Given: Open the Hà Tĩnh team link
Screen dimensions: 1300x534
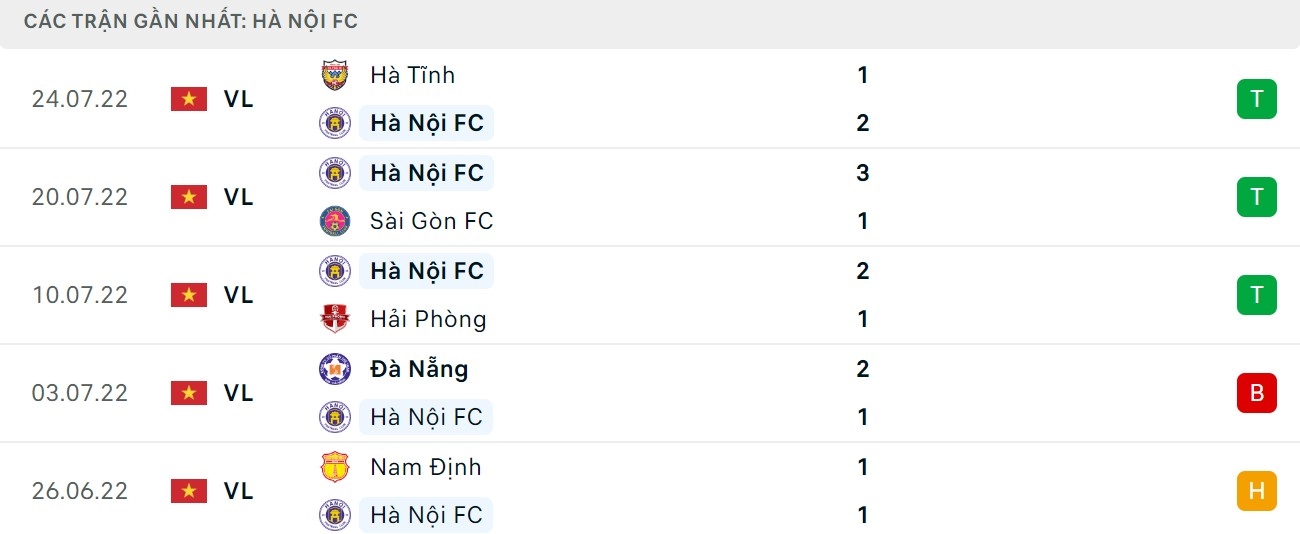Looking at the screenshot, I should 412,75.
